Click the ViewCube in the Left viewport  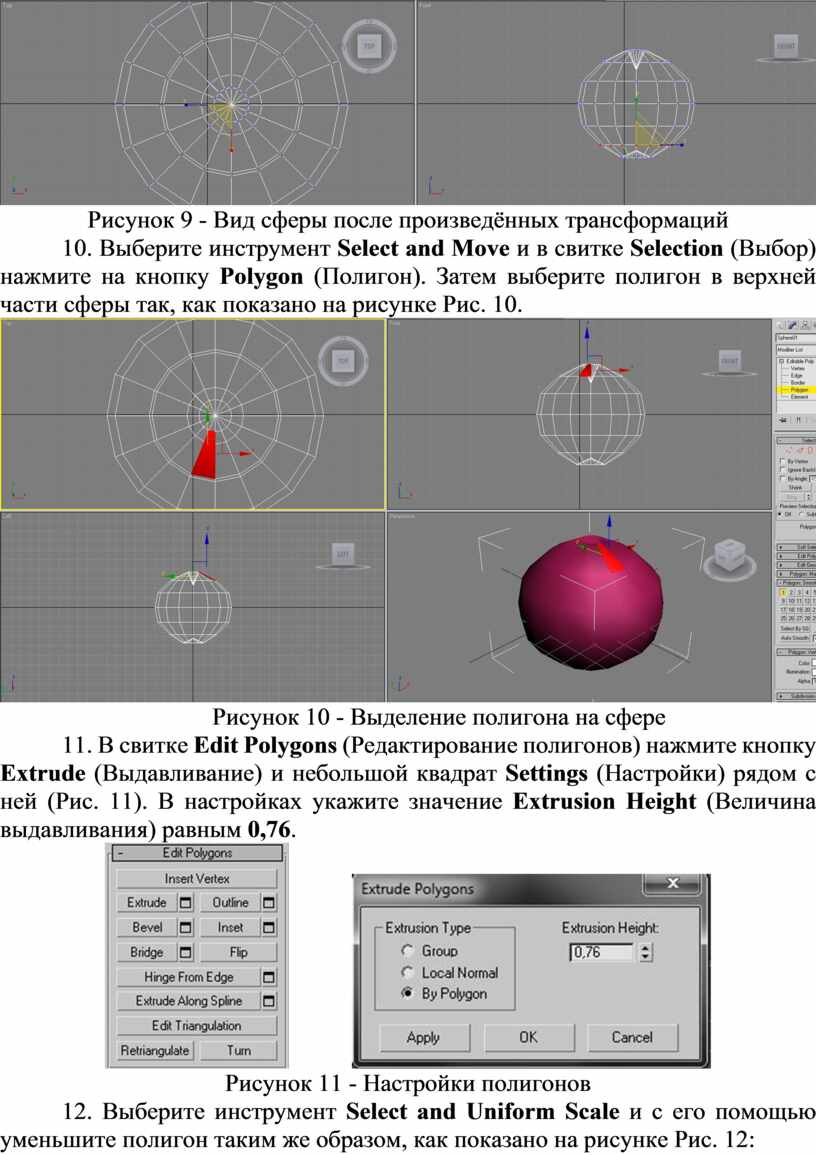342,556
